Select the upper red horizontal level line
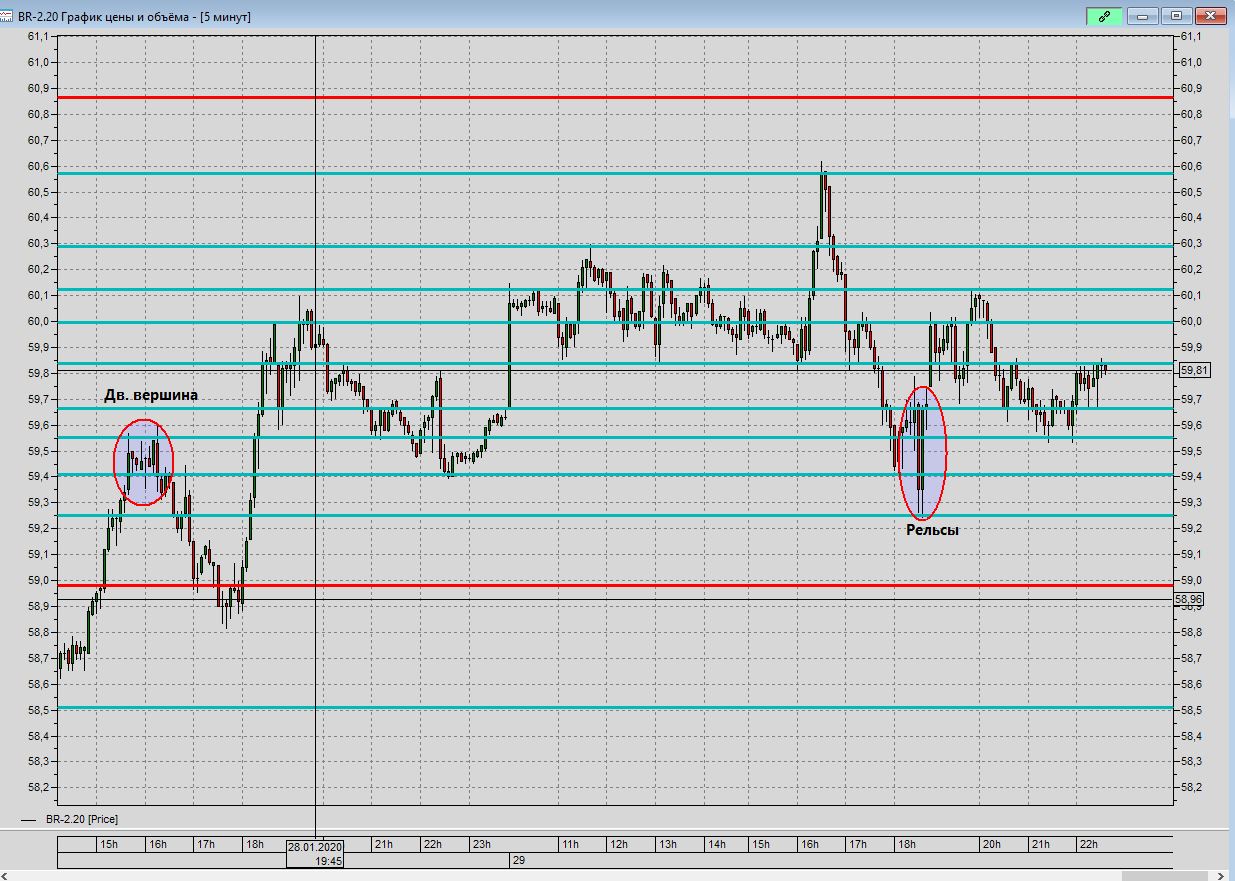This screenshot has height=881, width=1235. 615,97
